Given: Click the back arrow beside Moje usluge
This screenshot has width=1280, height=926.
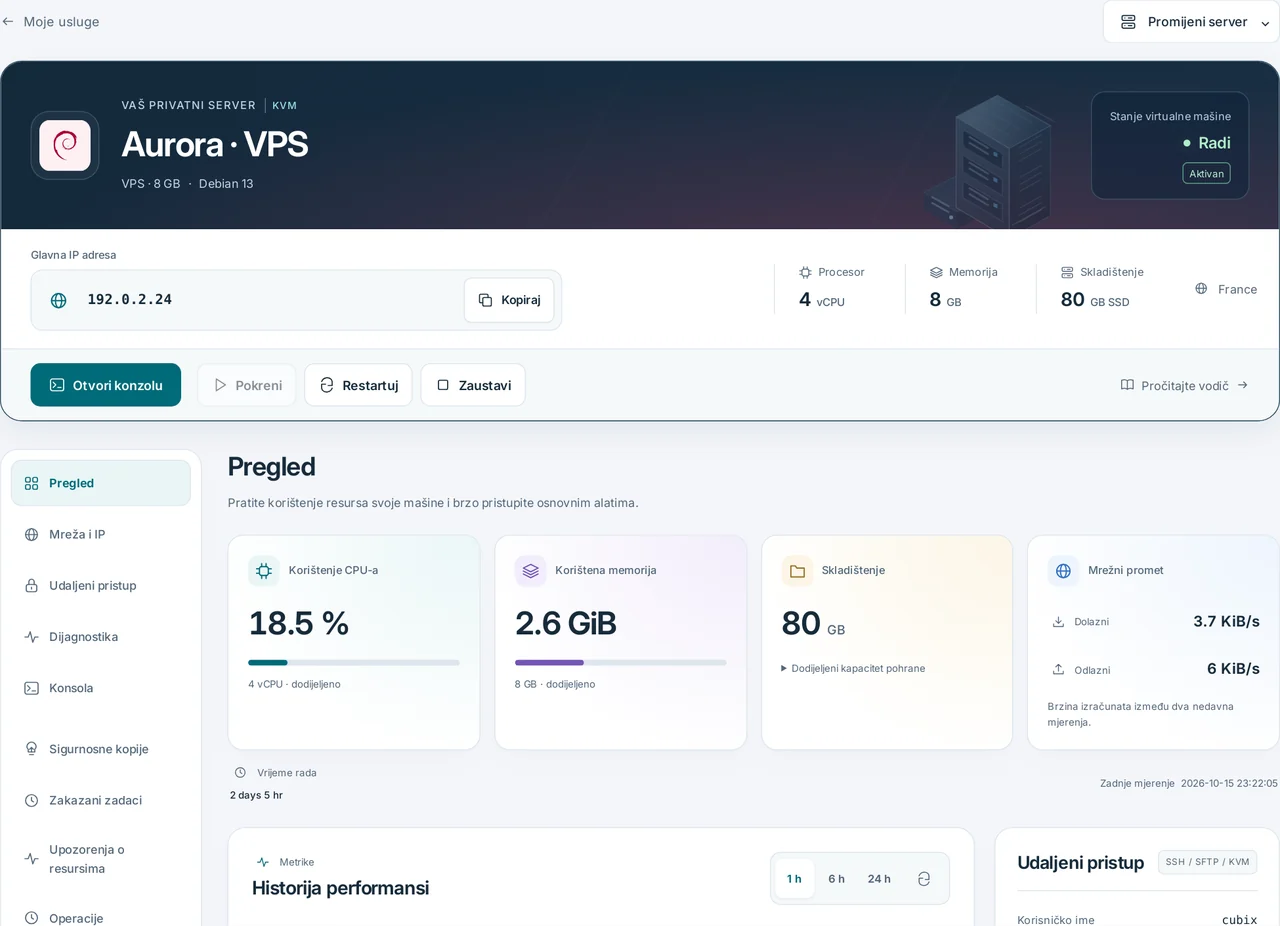Looking at the screenshot, I should click(x=8, y=21).
